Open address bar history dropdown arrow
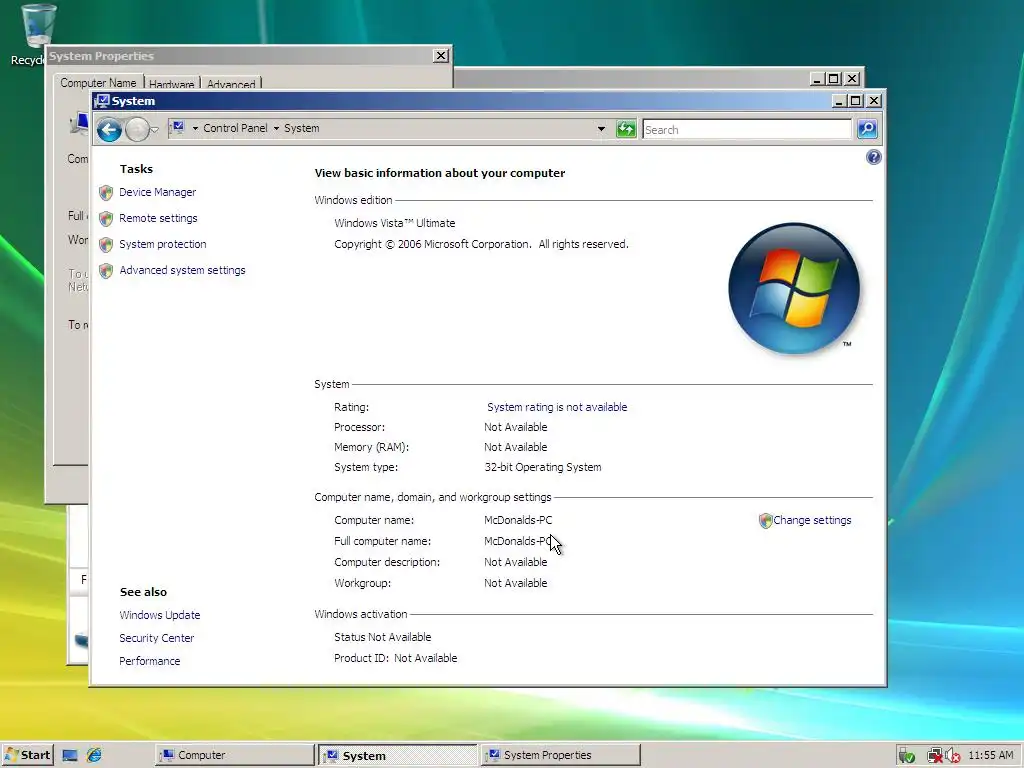The image size is (1024, 768). click(x=601, y=129)
